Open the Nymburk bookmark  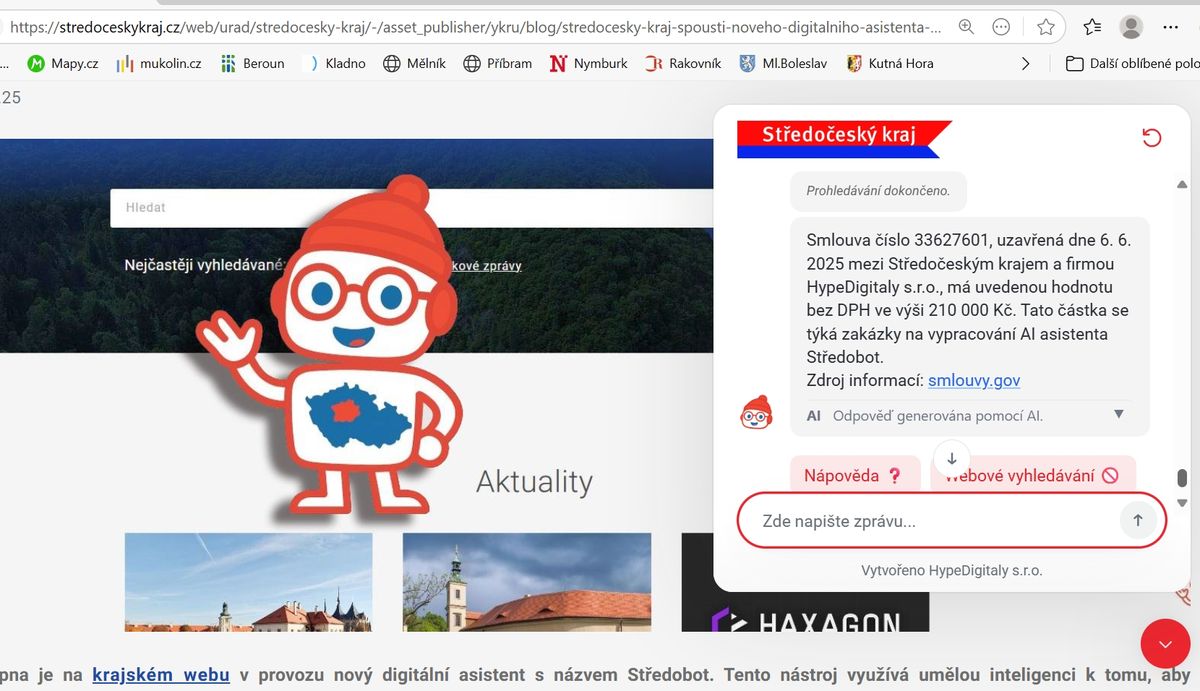click(589, 63)
